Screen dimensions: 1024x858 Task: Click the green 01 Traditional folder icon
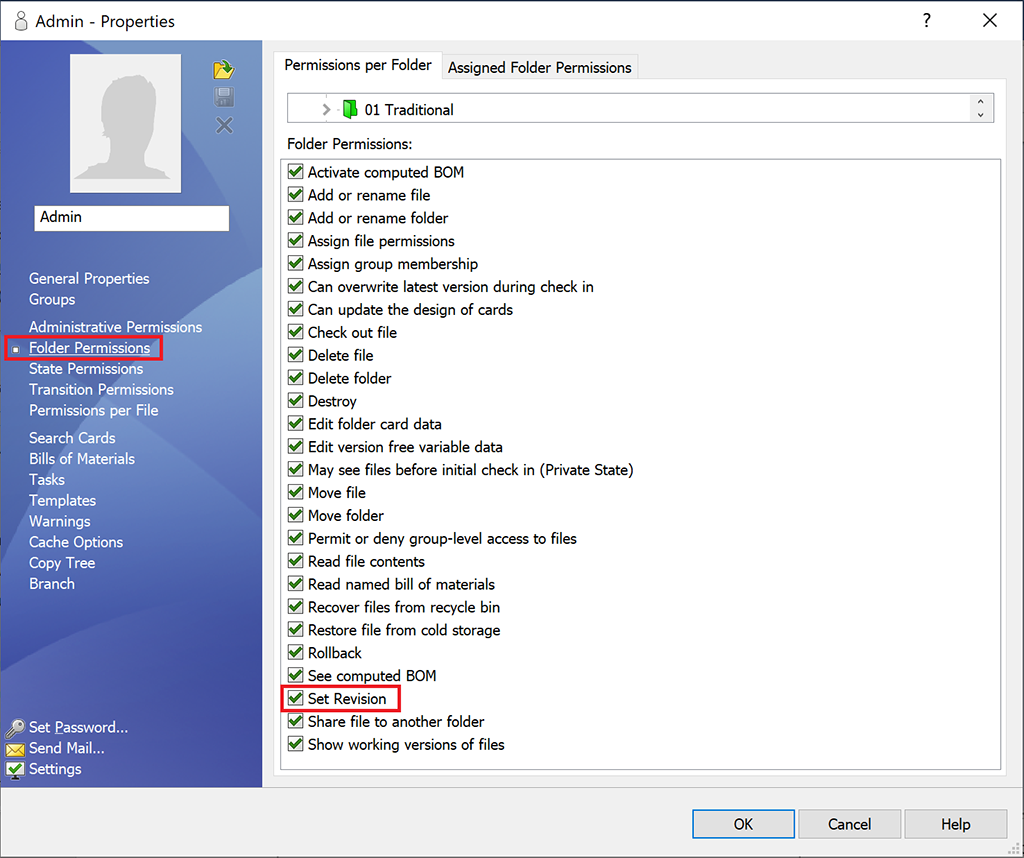tap(350, 109)
